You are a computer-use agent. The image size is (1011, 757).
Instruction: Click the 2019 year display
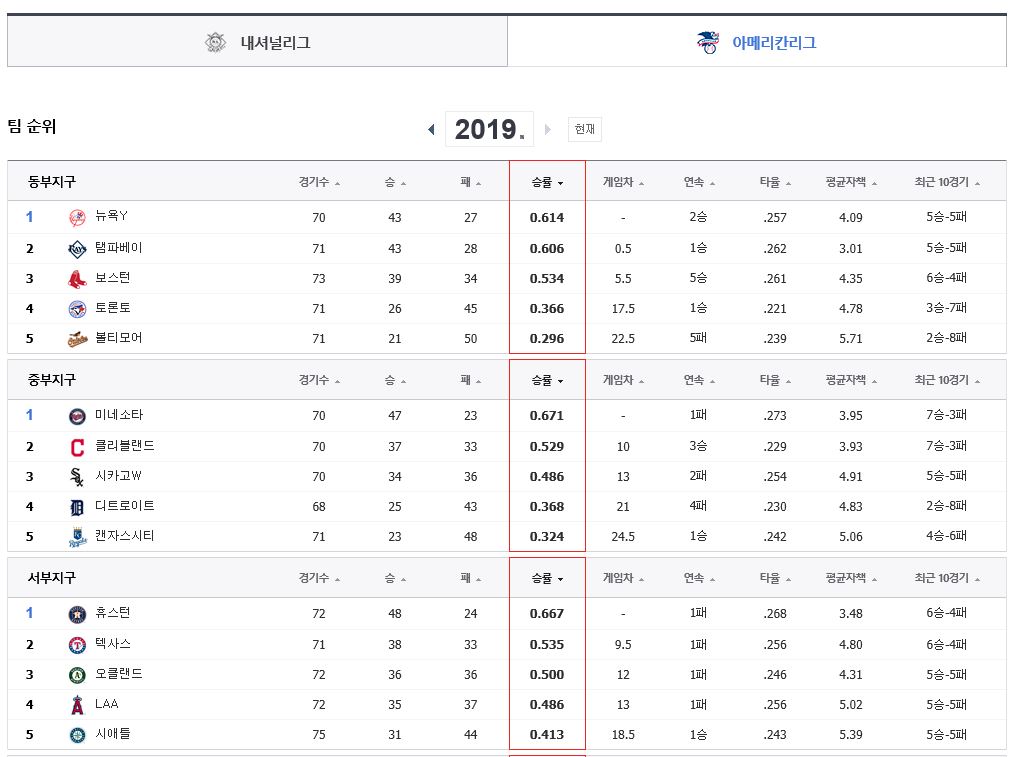pyautogui.click(x=489, y=129)
